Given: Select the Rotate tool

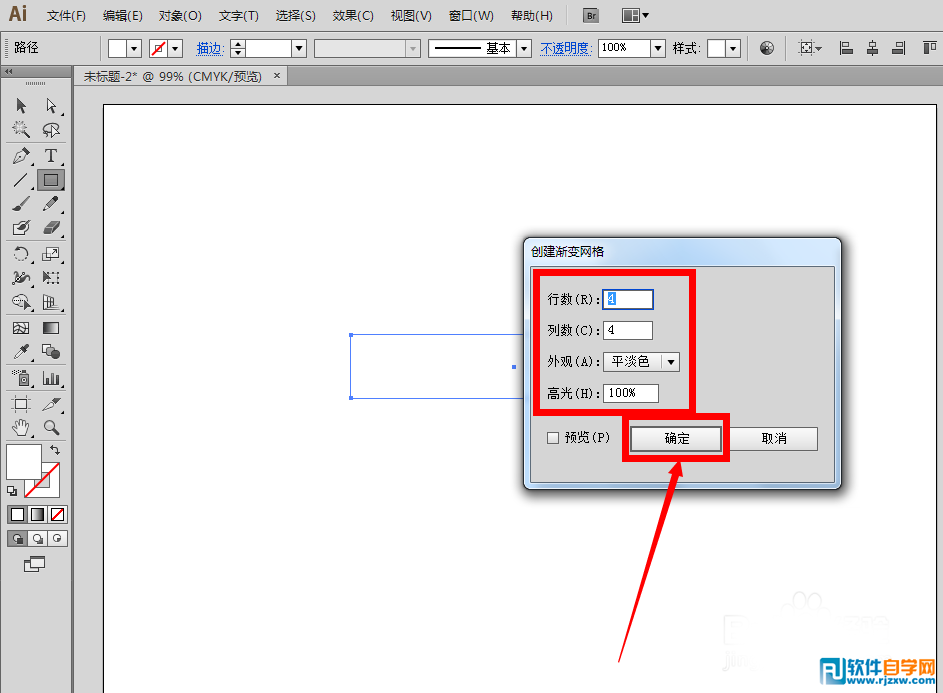Looking at the screenshot, I should click(x=21, y=254).
